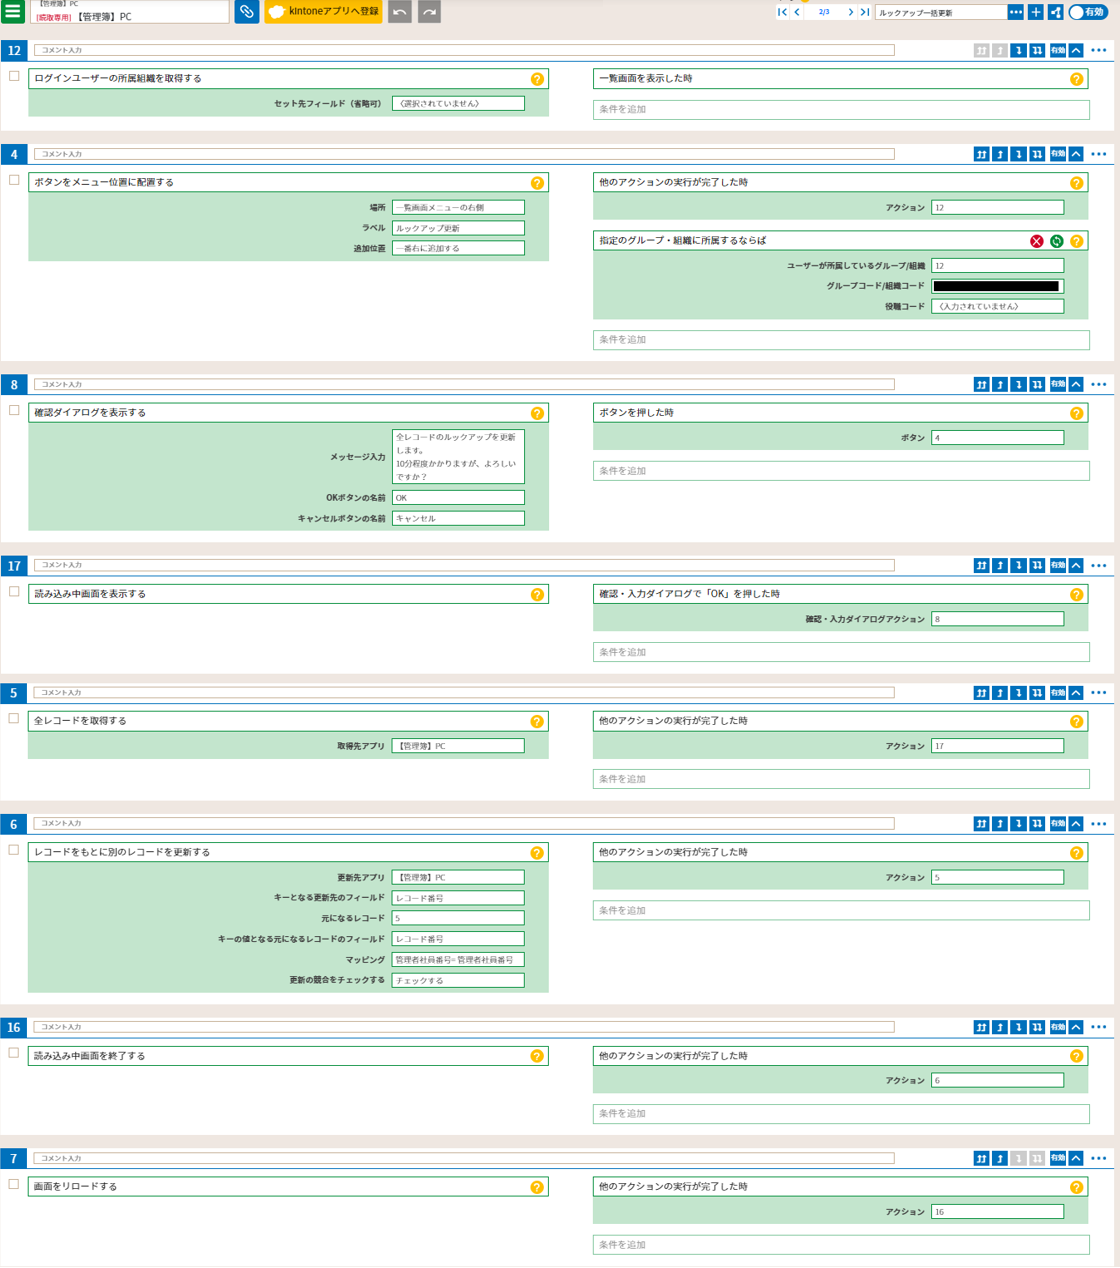Click the blue paperclip link icon
The width and height of the screenshot is (1120, 1268).
pos(246,12)
